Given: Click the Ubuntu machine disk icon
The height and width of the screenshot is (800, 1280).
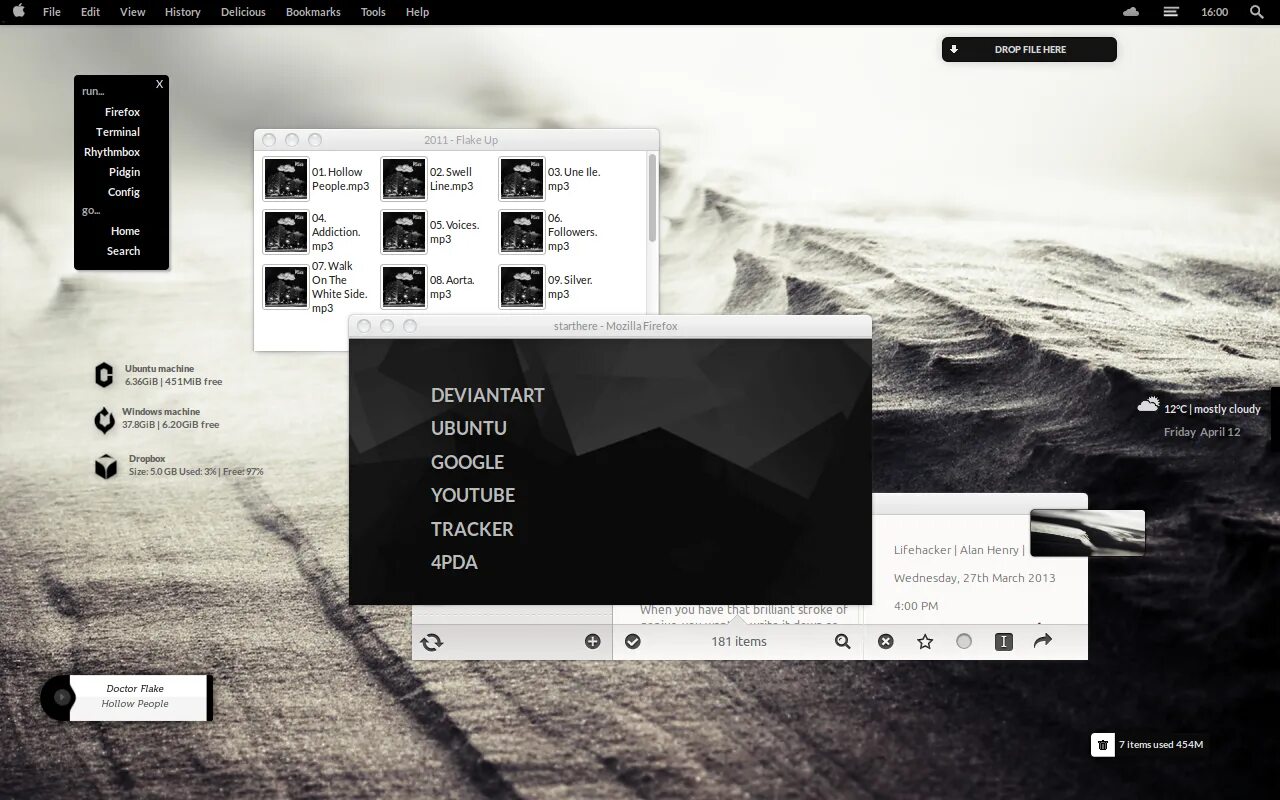Looking at the screenshot, I should pyautogui.click(x=104, y=375).
